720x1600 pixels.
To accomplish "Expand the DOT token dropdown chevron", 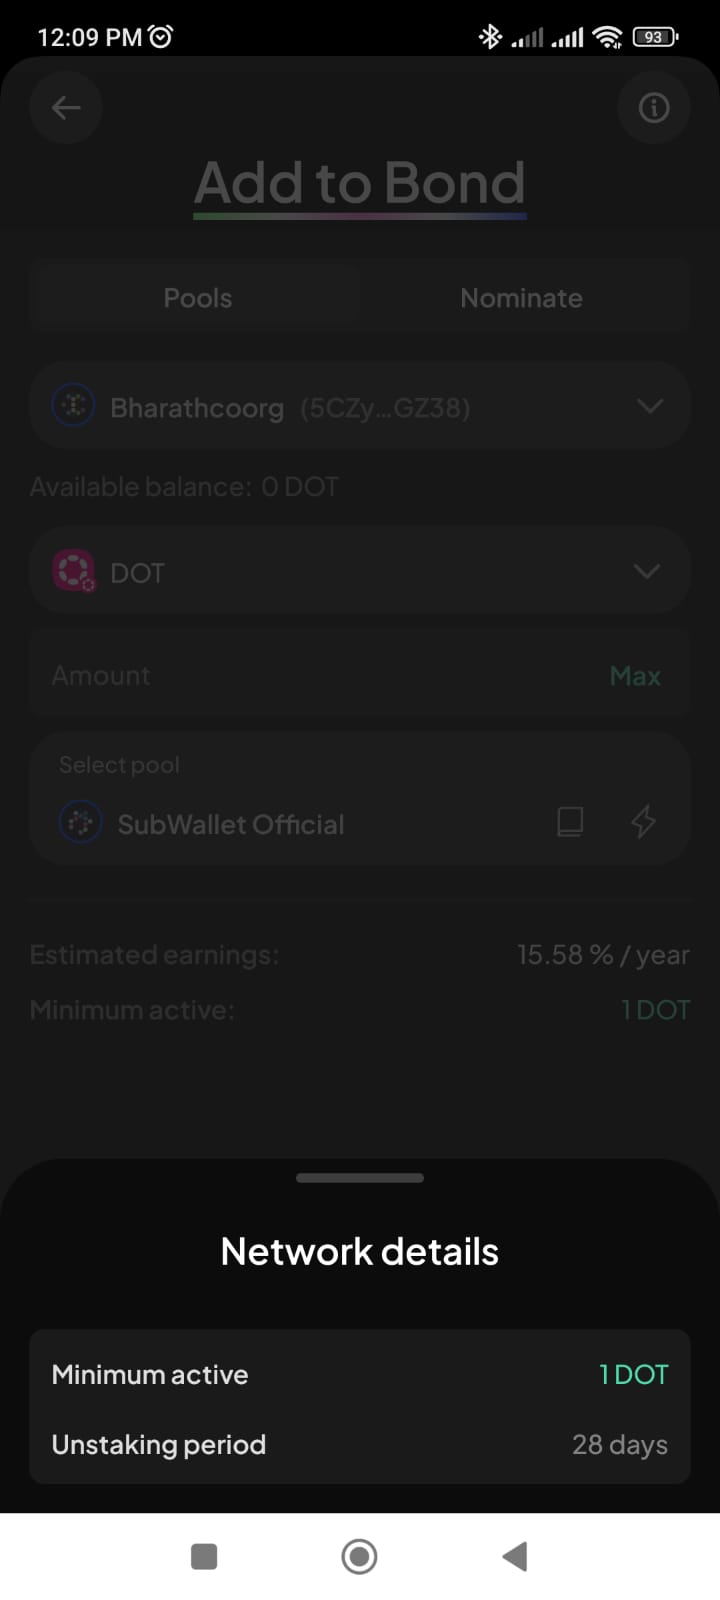I will click(647, 571).
